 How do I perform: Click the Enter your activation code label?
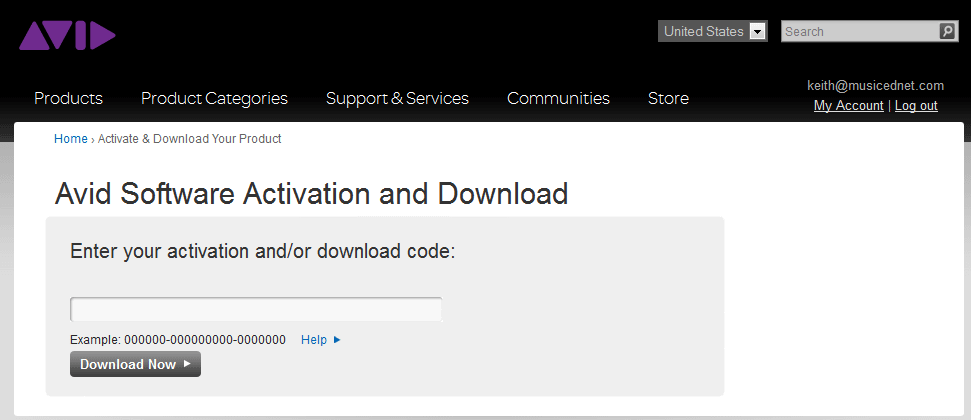[262, 251]
